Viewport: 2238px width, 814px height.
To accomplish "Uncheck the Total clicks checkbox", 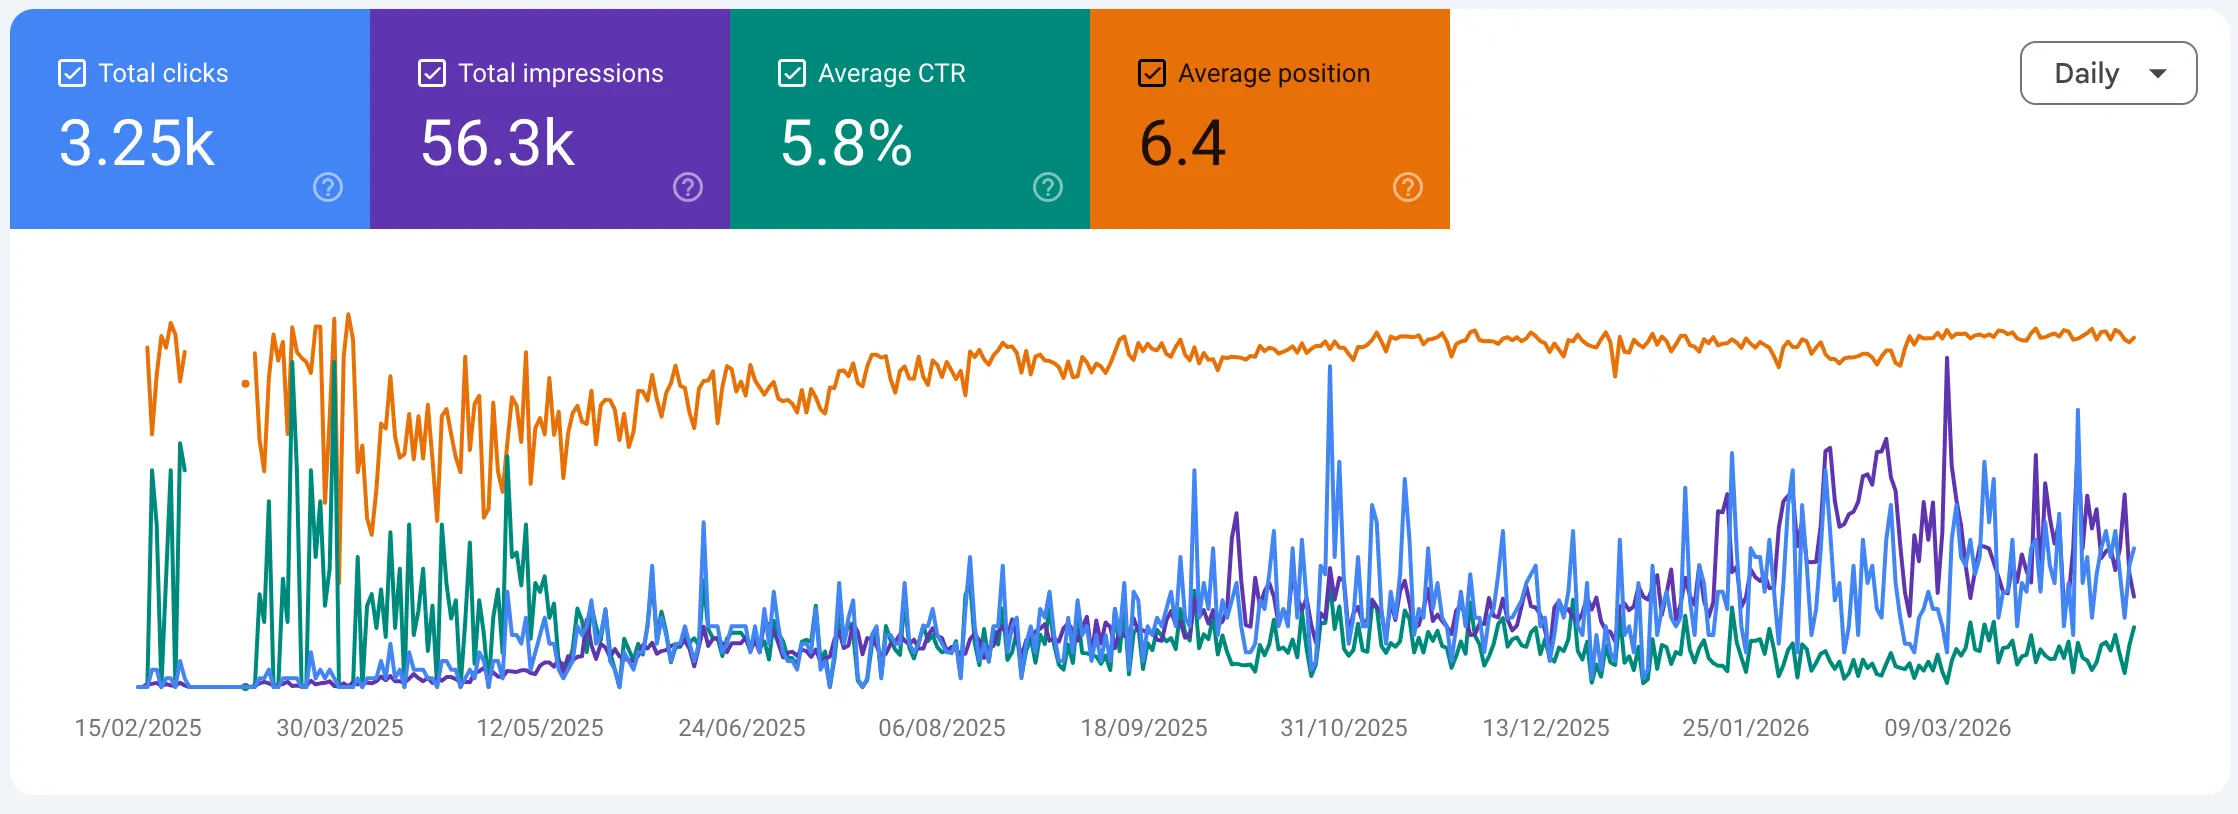I will click(70, 72).
